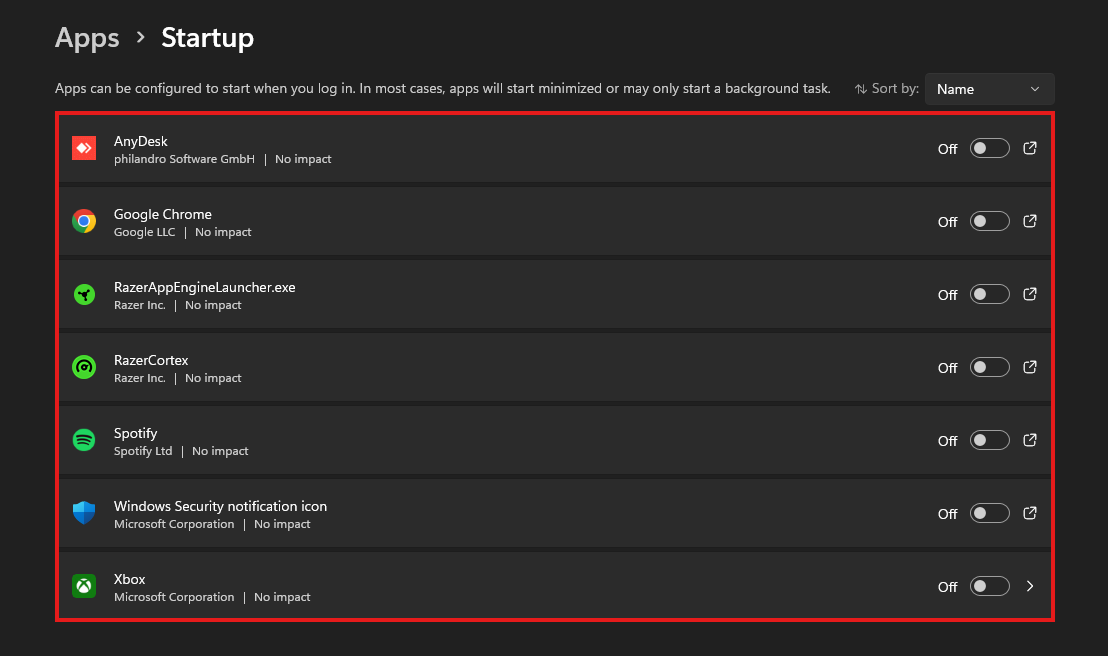
Task: Click the Xbox app icon
Action: [x=84, y=586]
